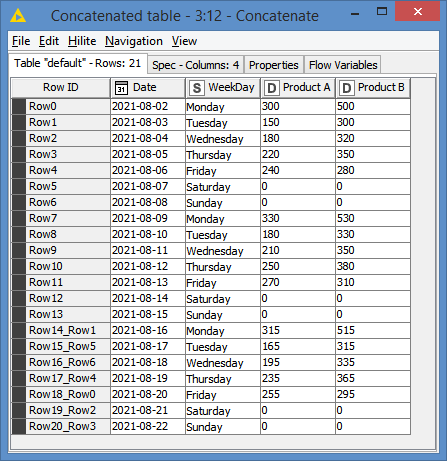Click the Row ID column header

click(x=61, y=88)
